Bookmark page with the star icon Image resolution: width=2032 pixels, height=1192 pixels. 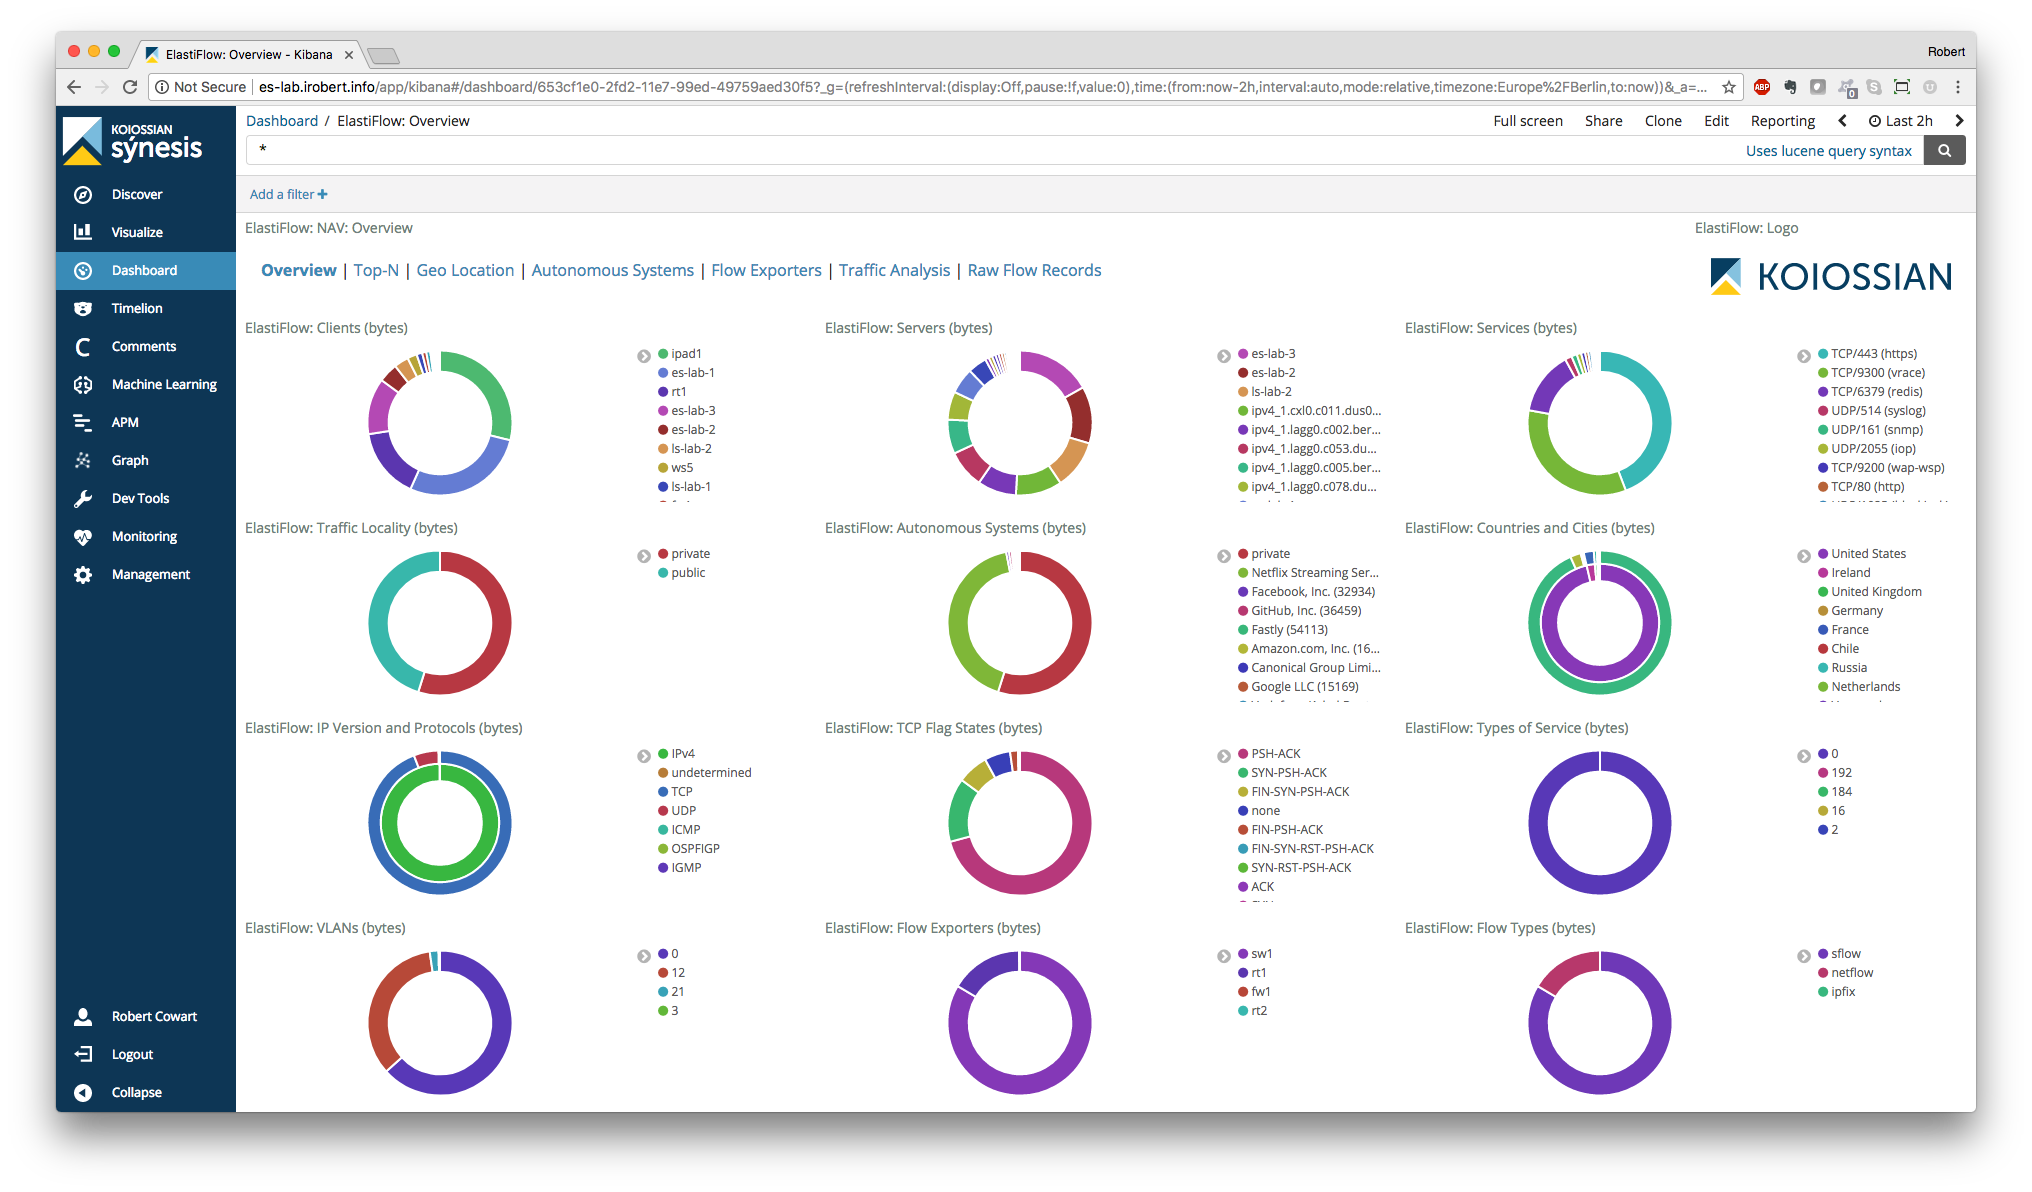coord(1729,87)
